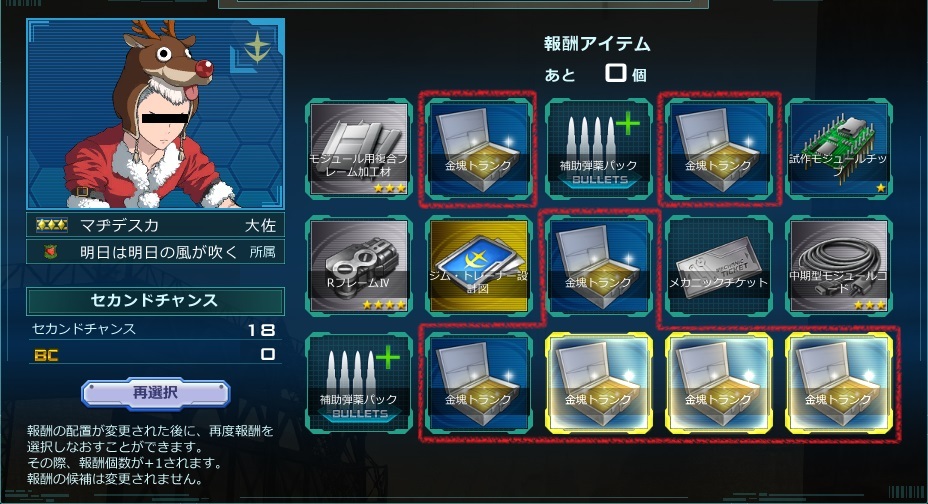The image size is (928, 504).
Task: Select the ジム・トレーナー設計図 gold tile
Action: pyautogui.click(x=479, y=266)
